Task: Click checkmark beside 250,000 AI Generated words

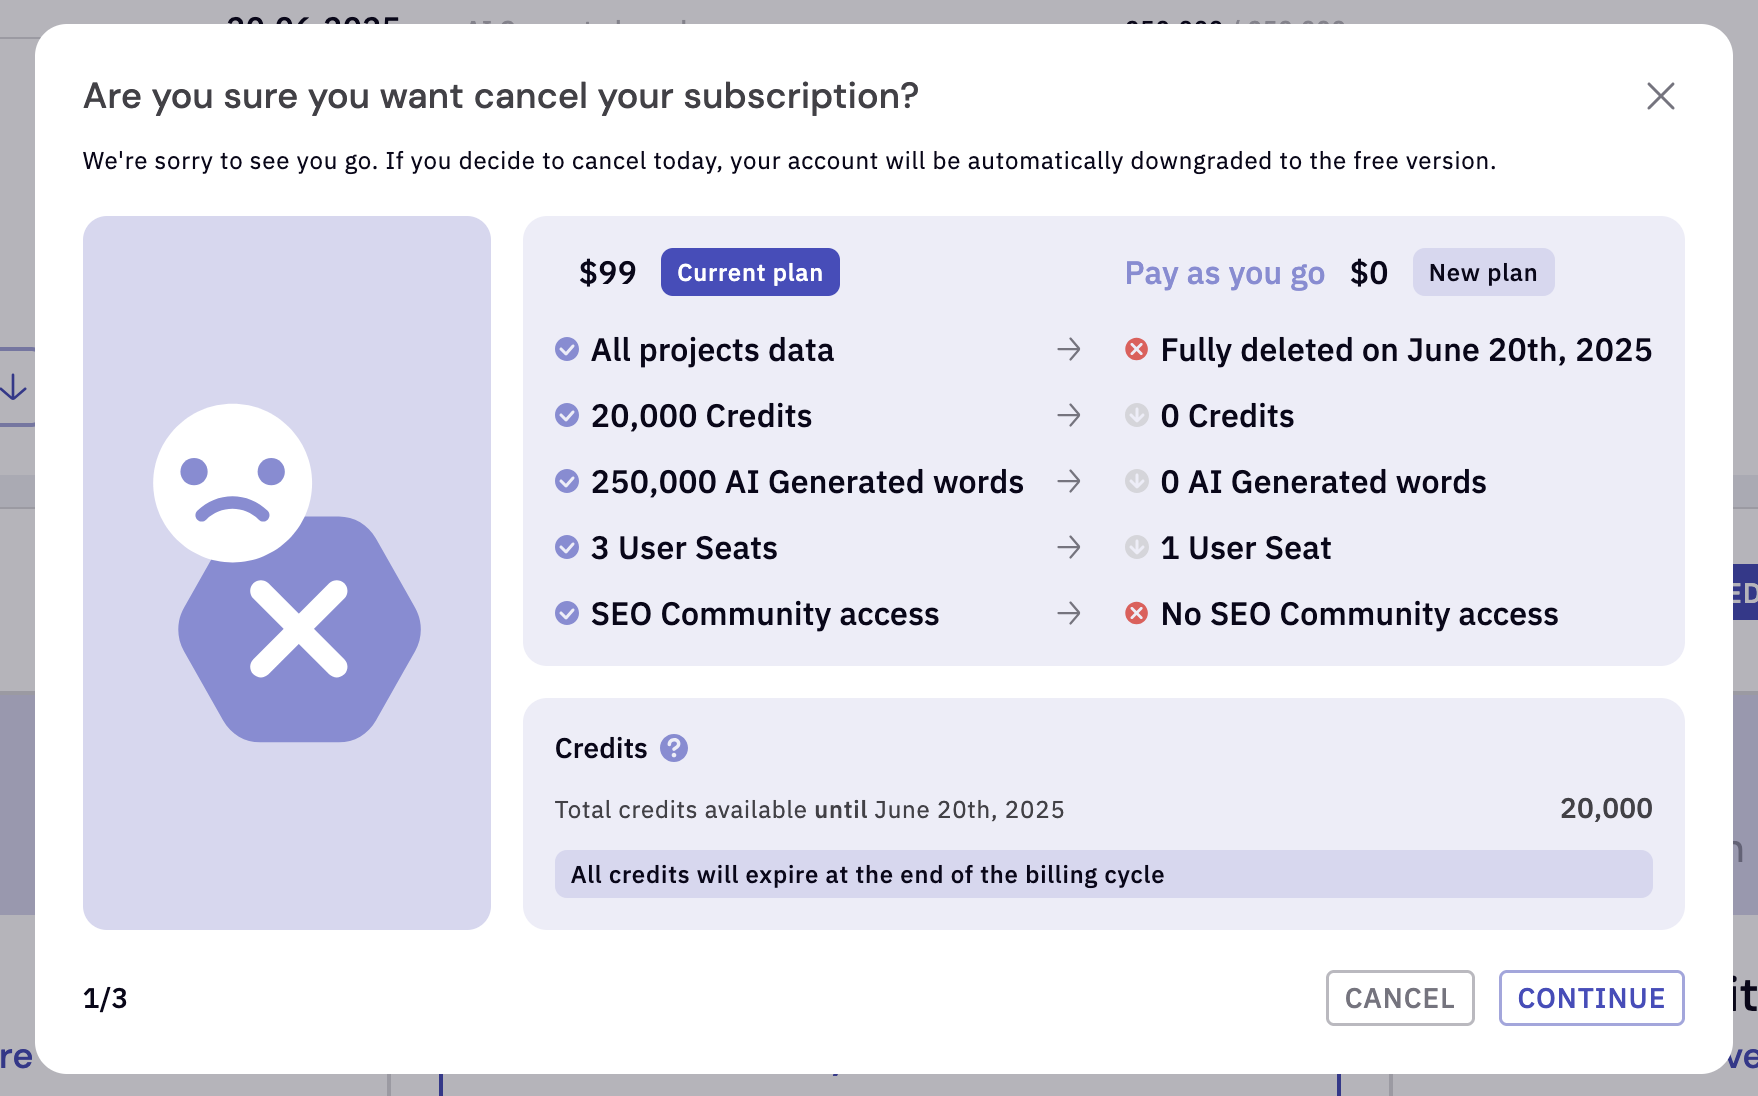Action: click(567, 481)
